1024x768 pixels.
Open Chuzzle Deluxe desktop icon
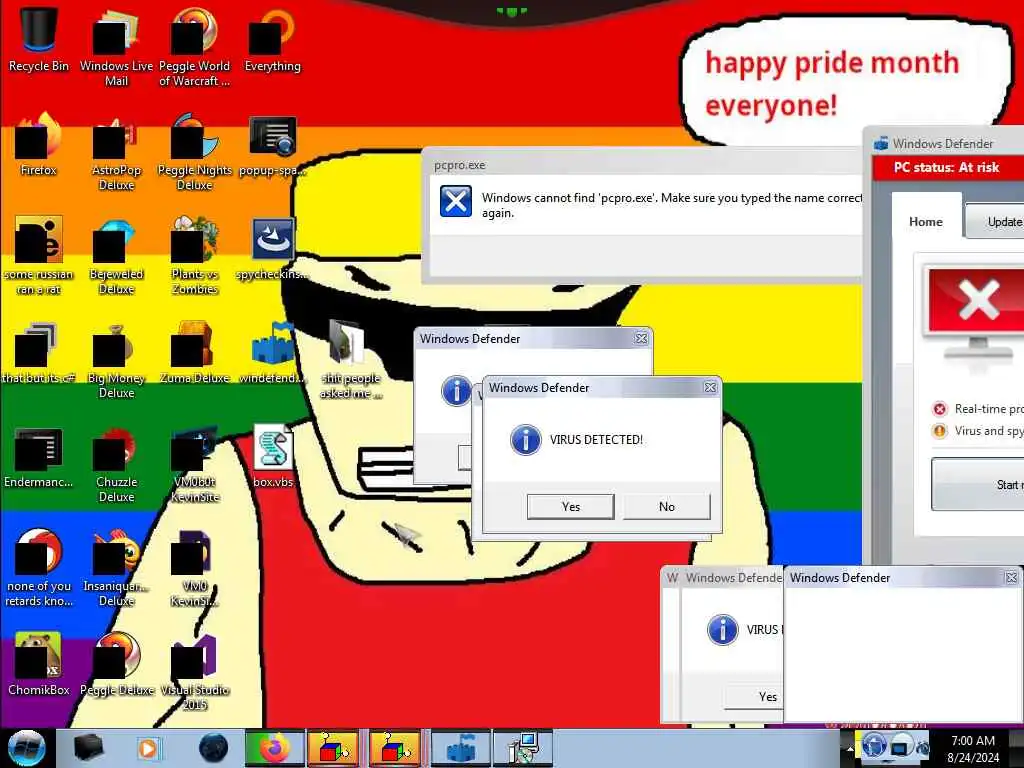(x=116, y=464)
